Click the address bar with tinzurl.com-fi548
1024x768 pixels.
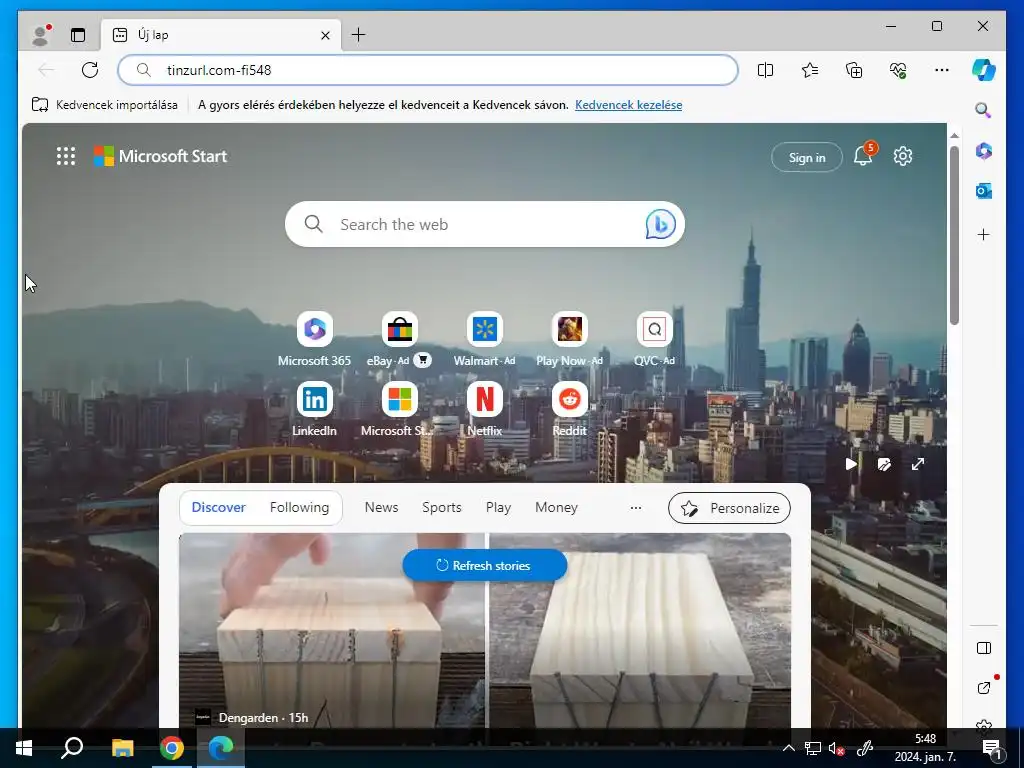pyautogui.click(x=428, y=70)
